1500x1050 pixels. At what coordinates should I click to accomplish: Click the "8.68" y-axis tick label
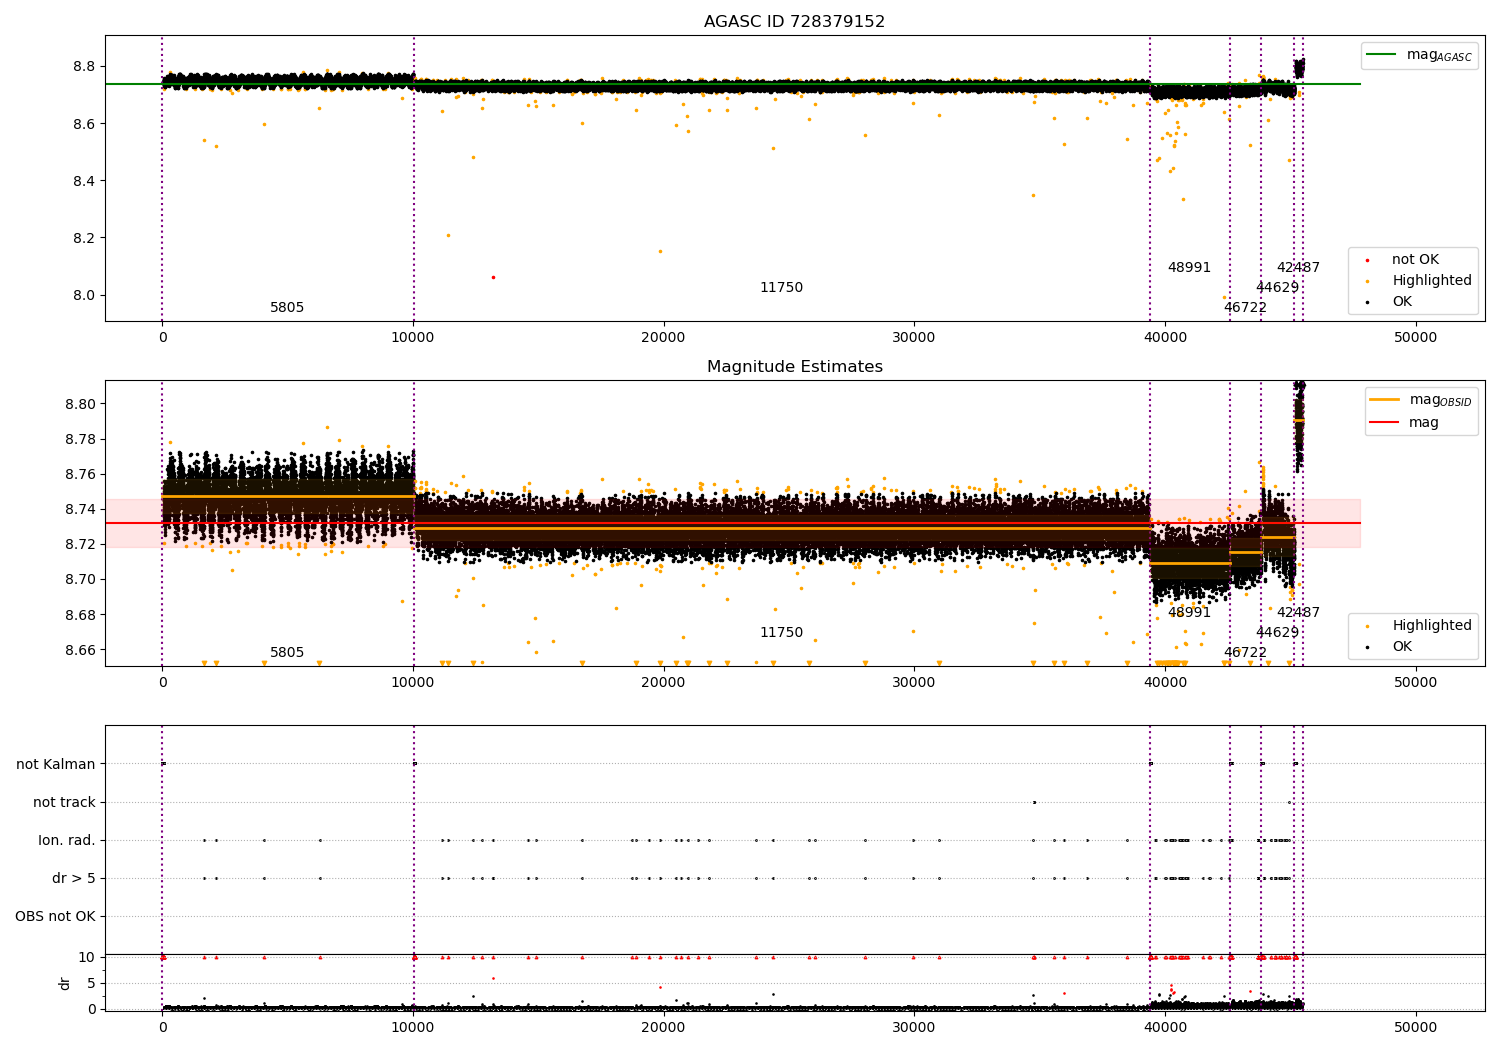79,615
